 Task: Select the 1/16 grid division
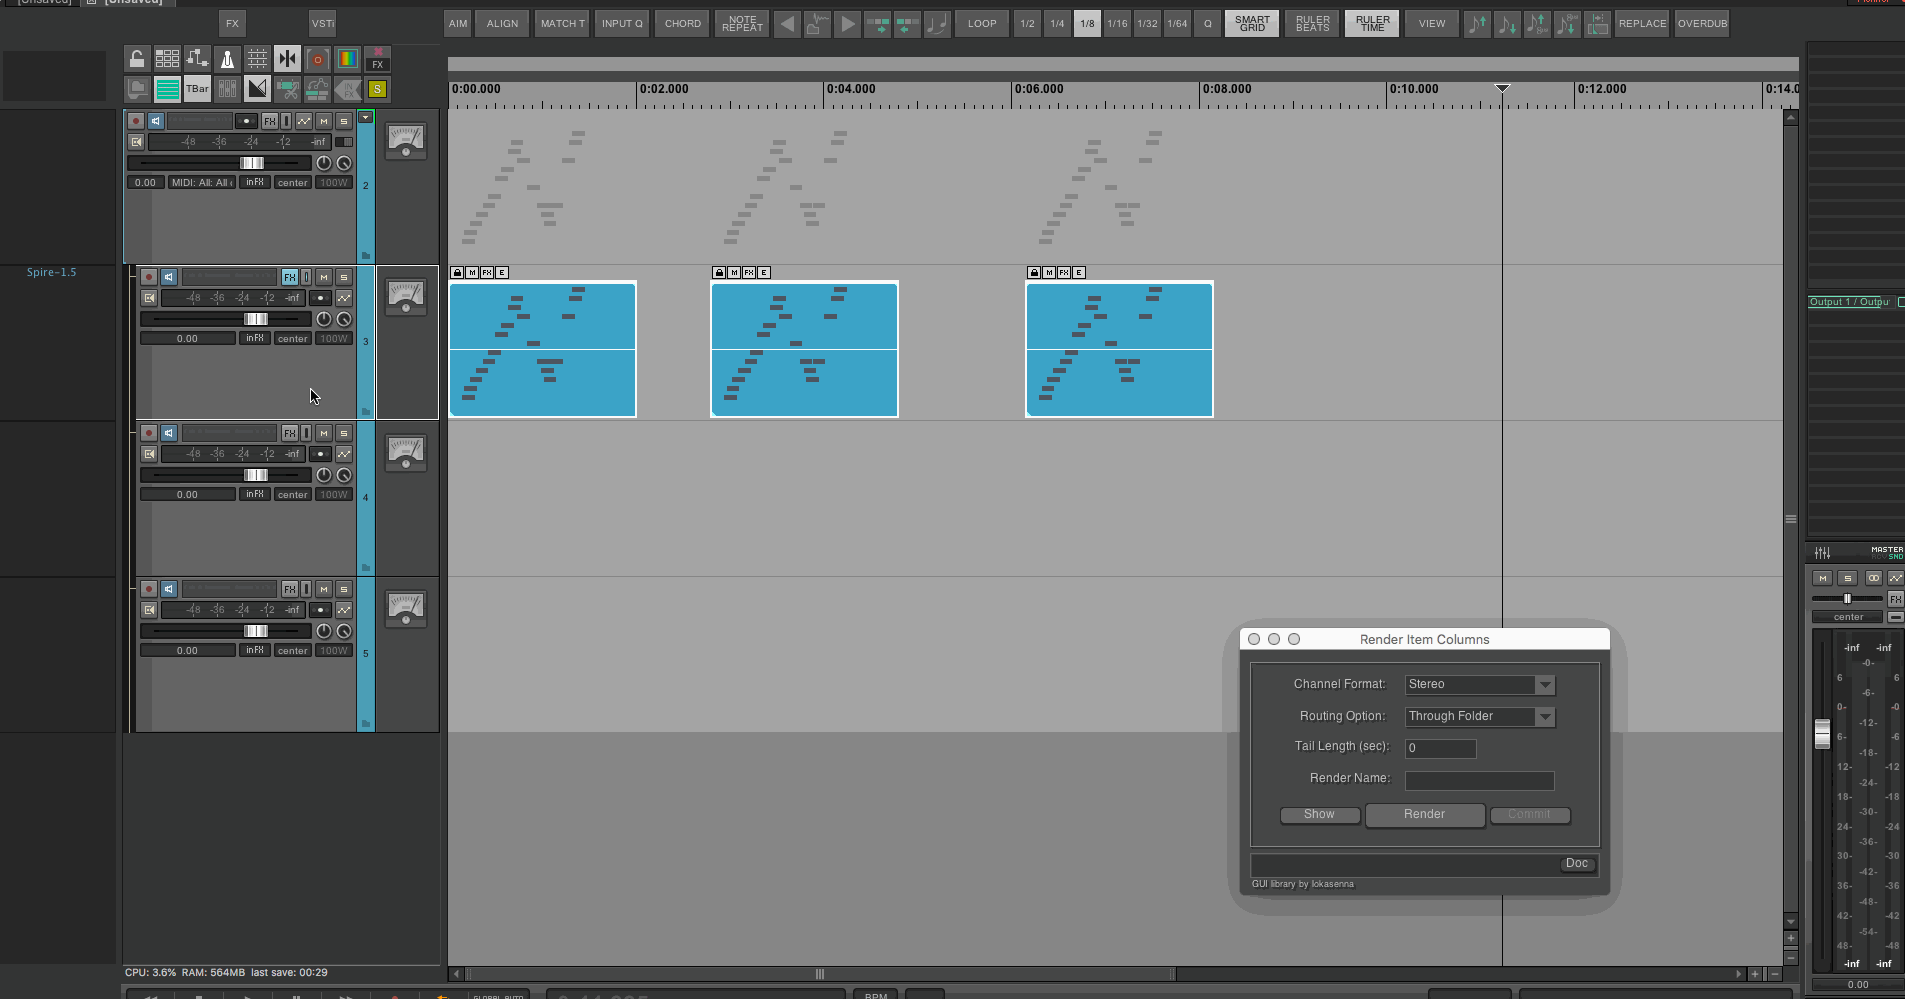[1117, 24]
